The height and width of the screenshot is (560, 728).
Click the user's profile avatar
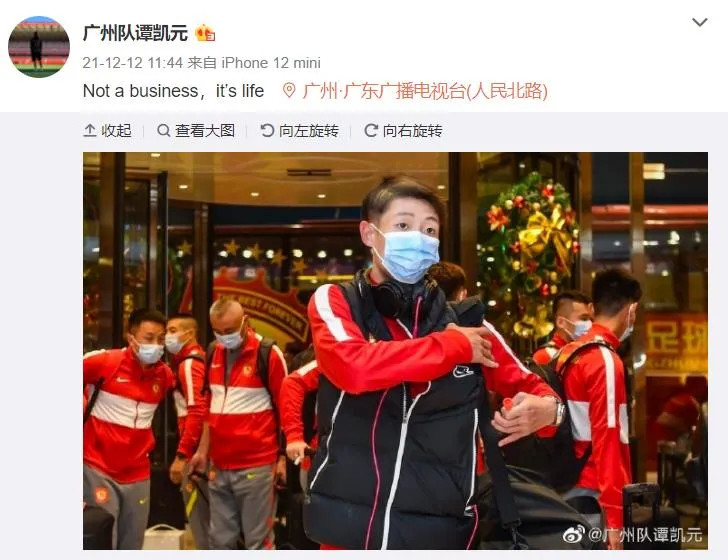tap(39, 46)
